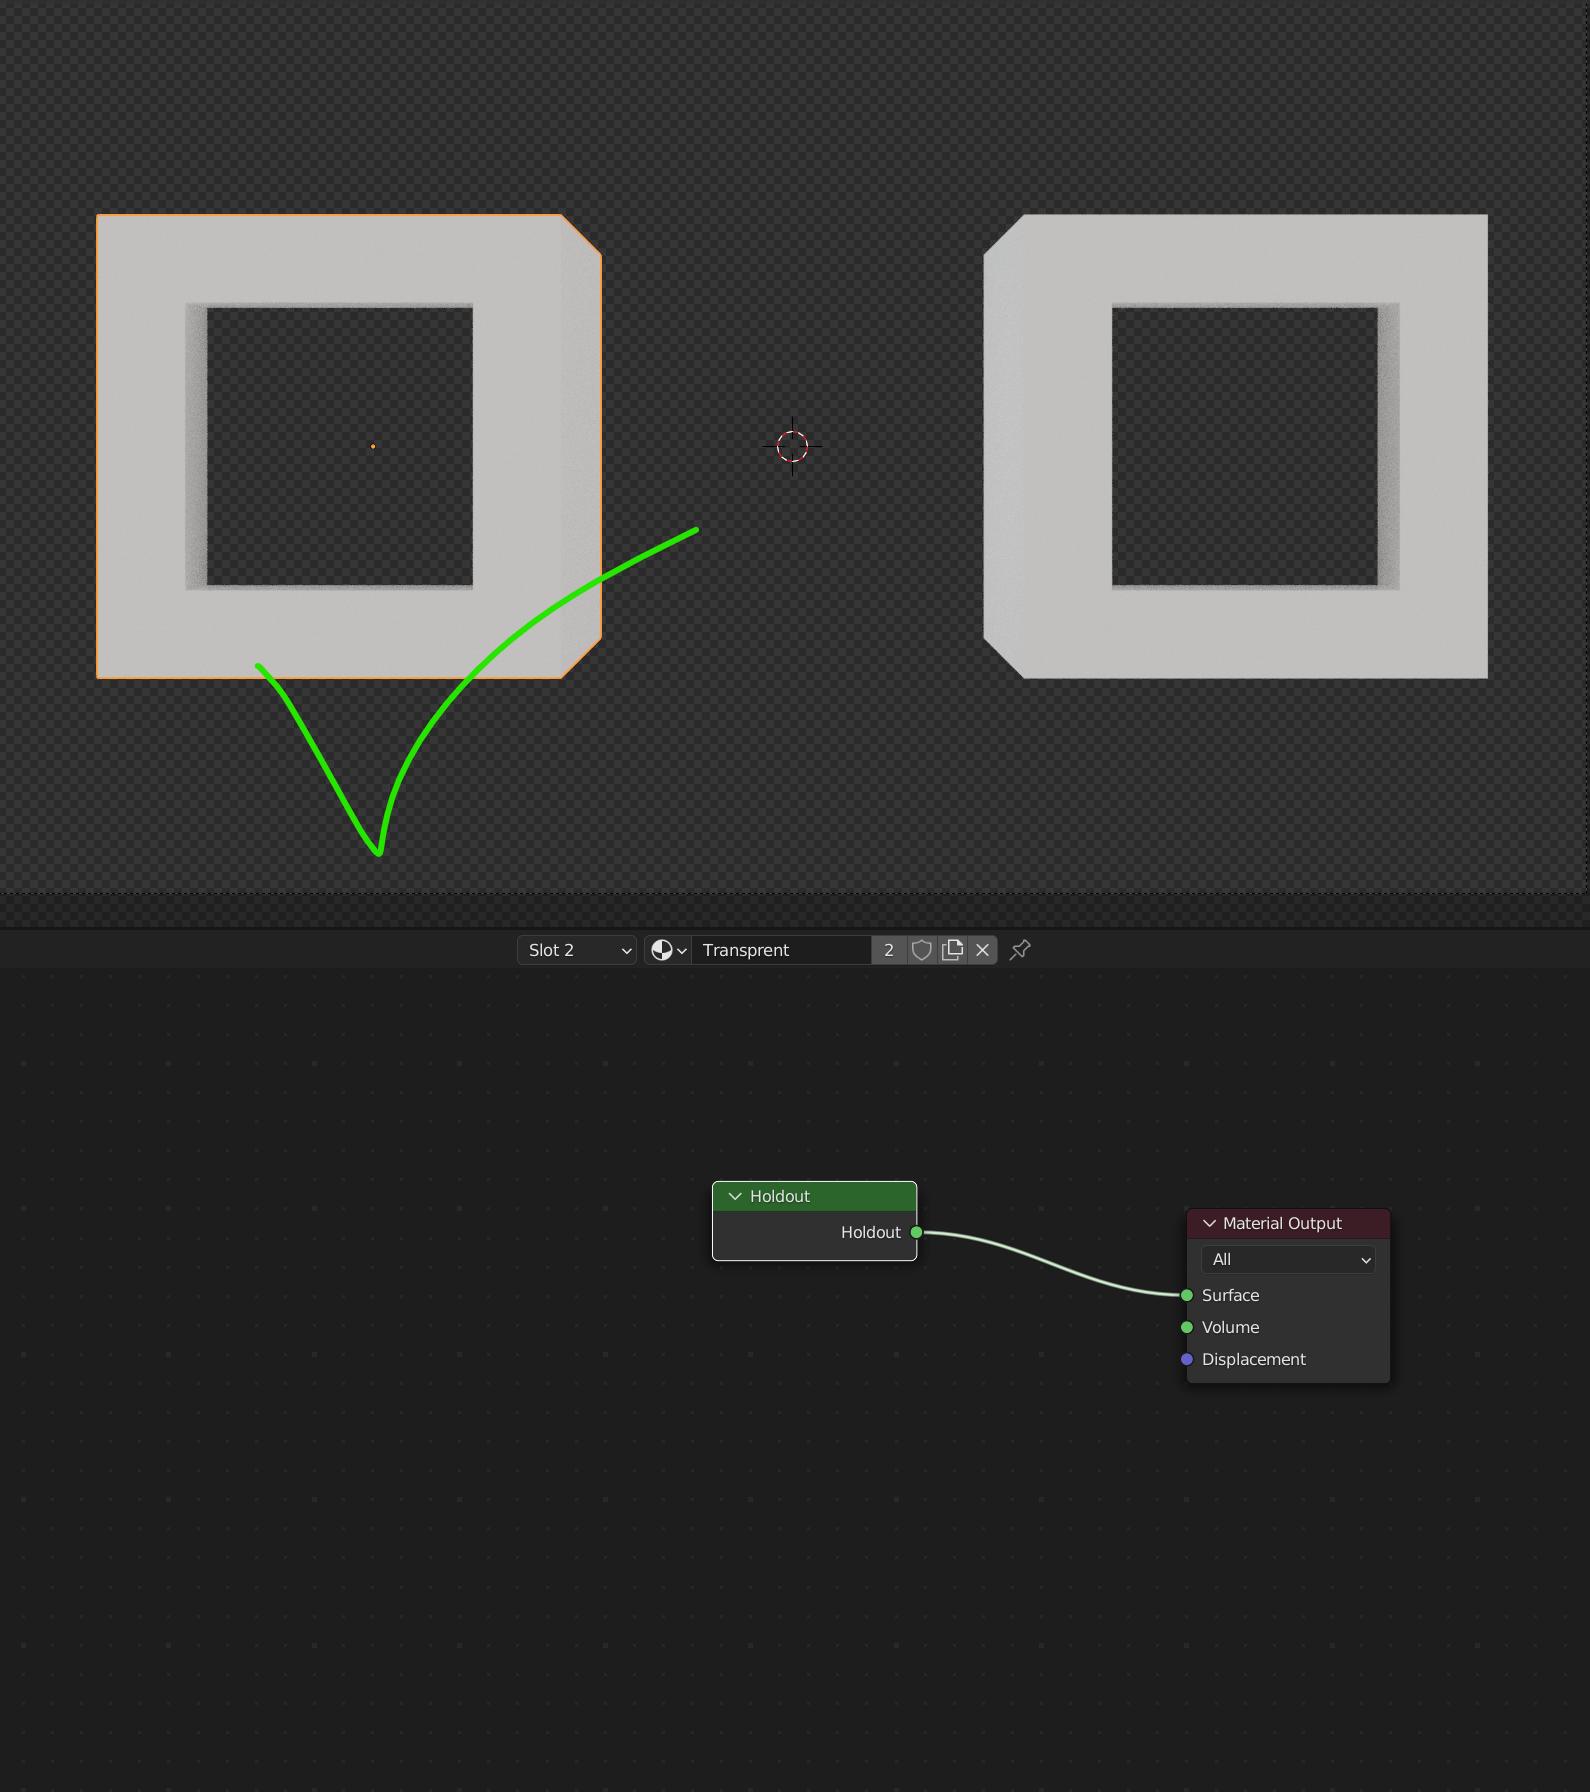Click the 3D cursor in viewport
1590x1792 pixels.
(x=792, y=446)
